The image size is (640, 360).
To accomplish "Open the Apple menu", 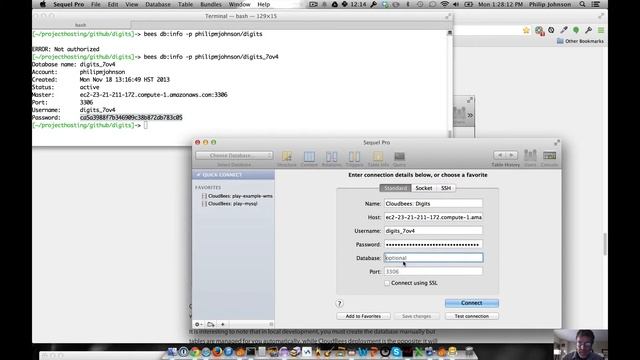I will (x=43, y=4).
